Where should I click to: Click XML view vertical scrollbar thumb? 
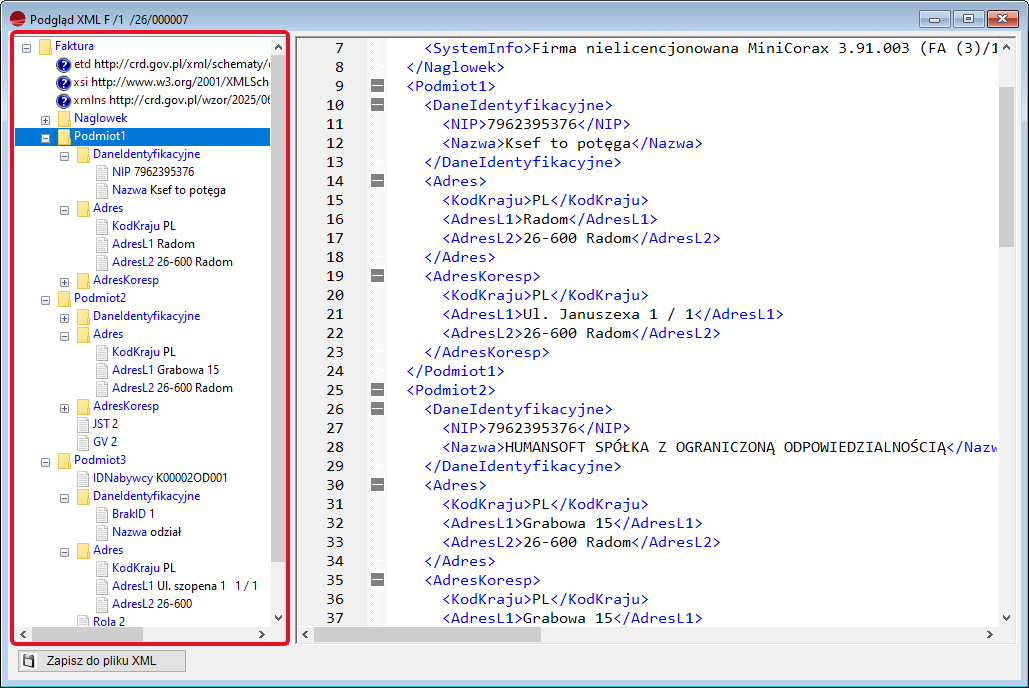pyautogui.click(x=1006, y=166)
